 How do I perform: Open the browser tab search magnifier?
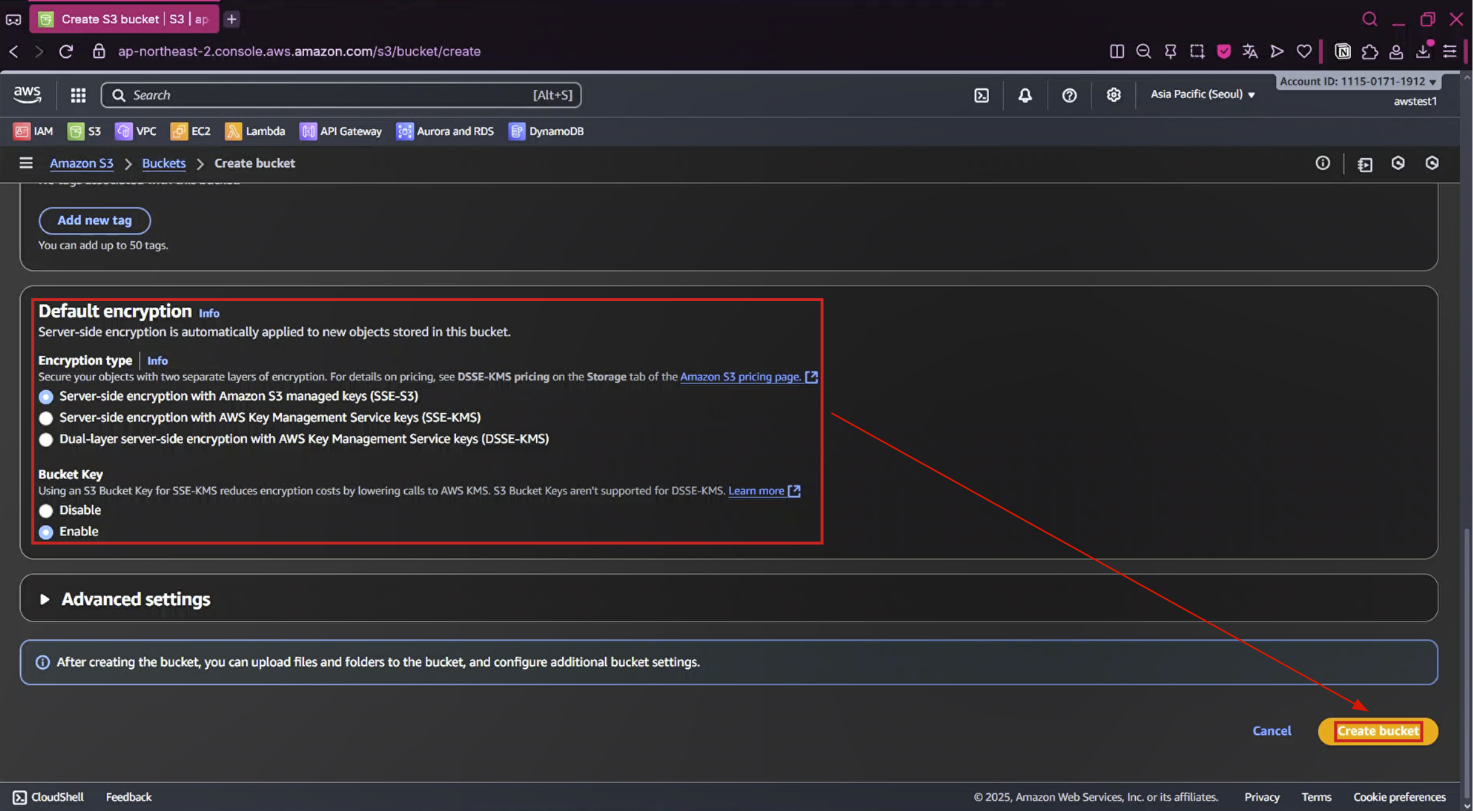[x=1370, y=19]
